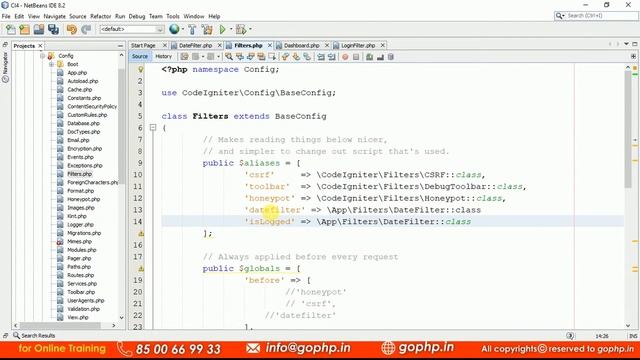Switch to the Dashboard.php tab

coord(302,45)
